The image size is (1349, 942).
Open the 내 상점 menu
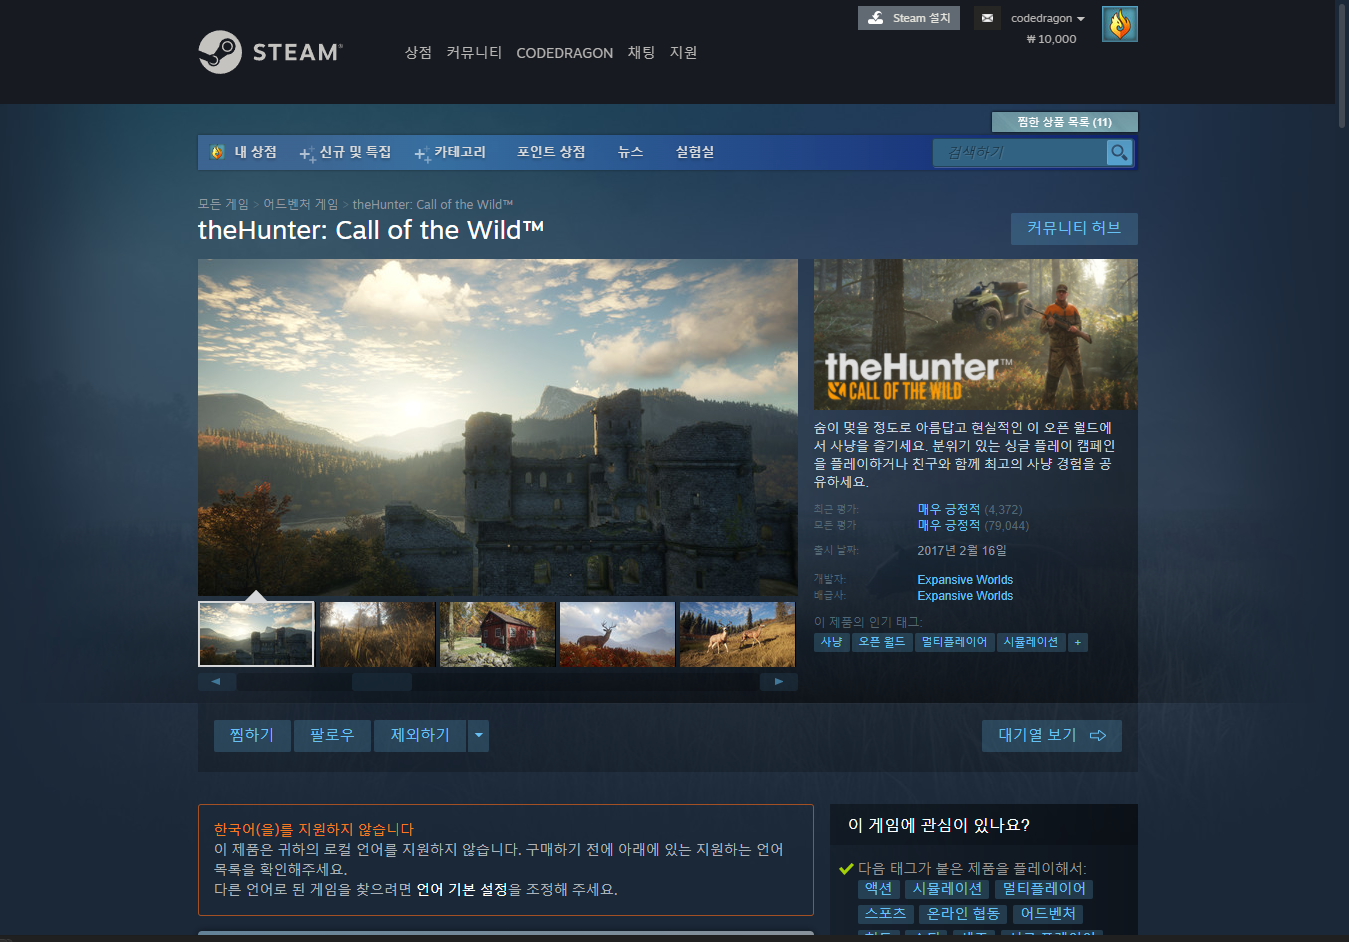(244, 152)
